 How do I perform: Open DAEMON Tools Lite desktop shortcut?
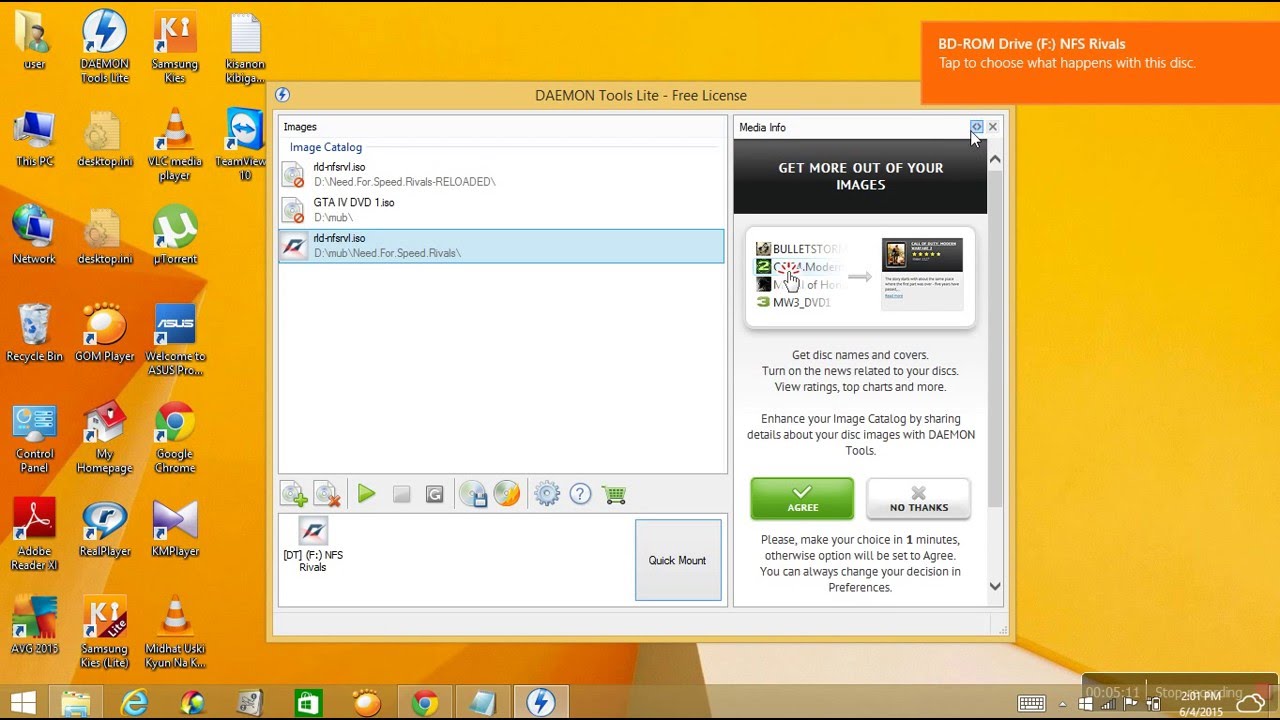pos(104,47)
